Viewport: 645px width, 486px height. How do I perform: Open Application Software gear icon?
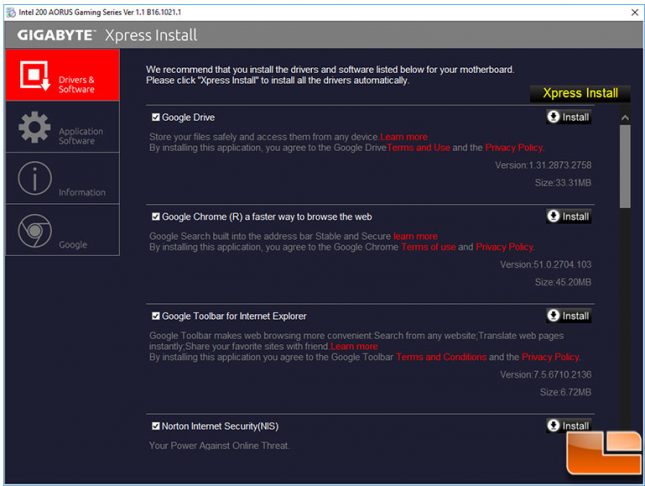pos(35,127)
